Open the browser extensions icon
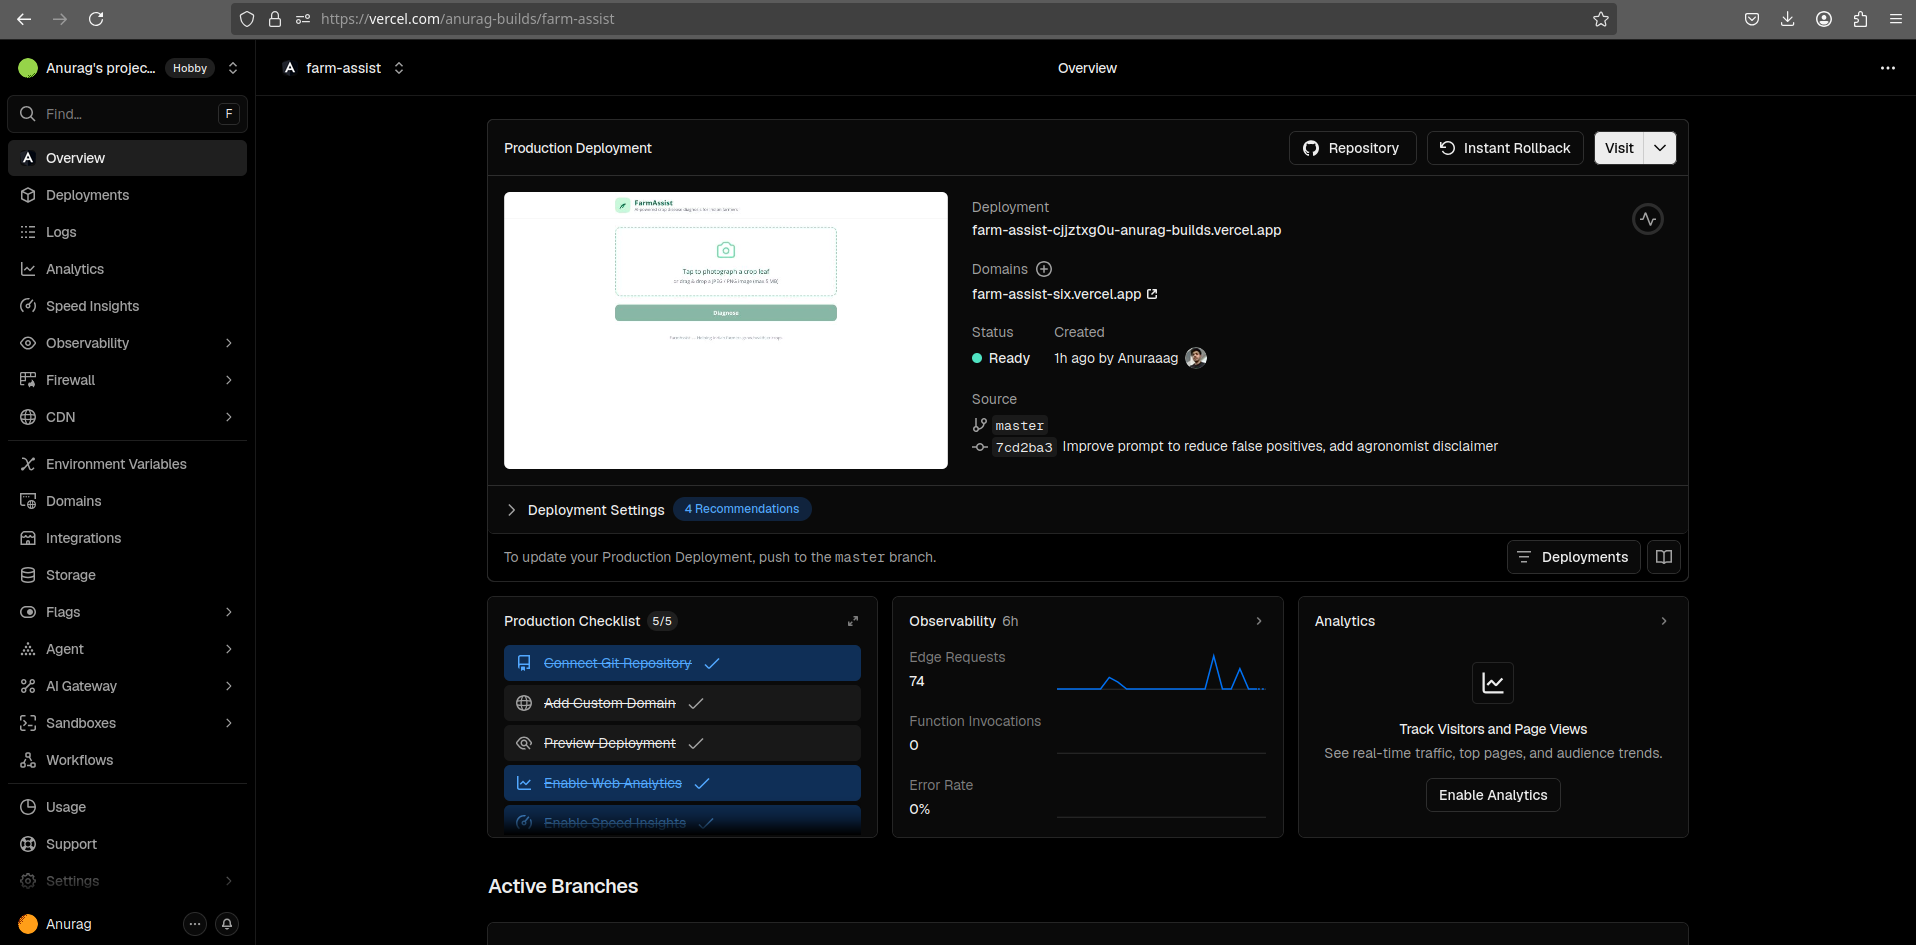 1860,19
